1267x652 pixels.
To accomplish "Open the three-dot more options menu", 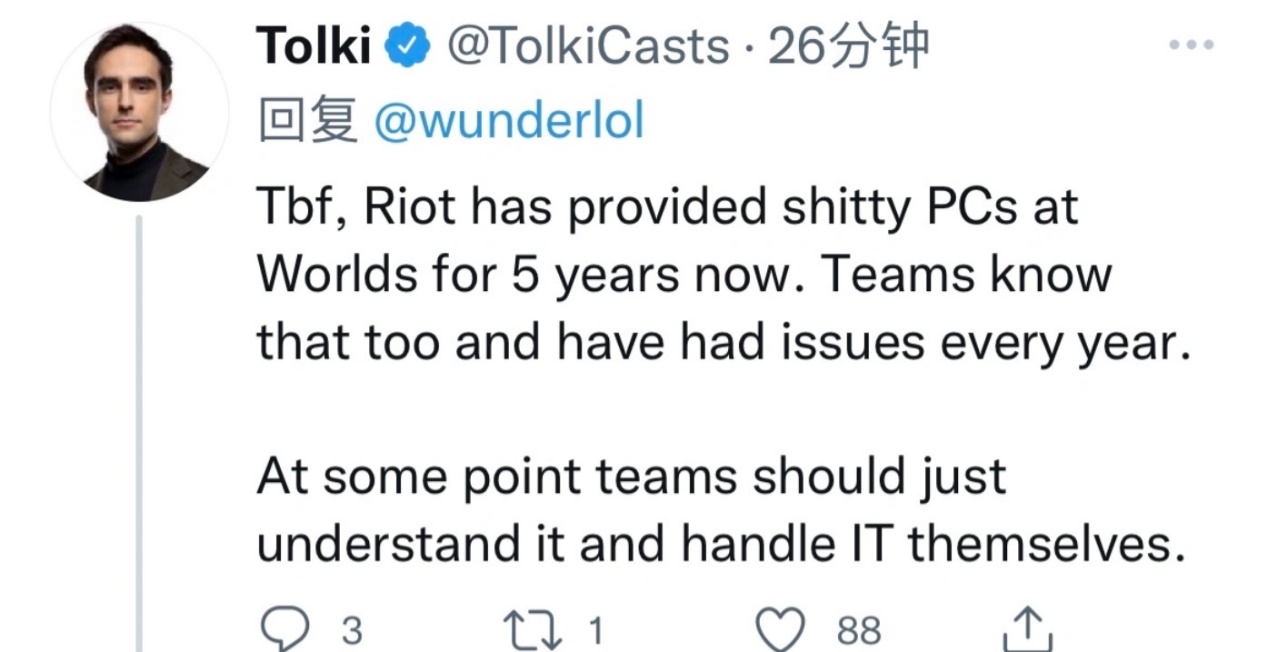I will (1191, 46).
